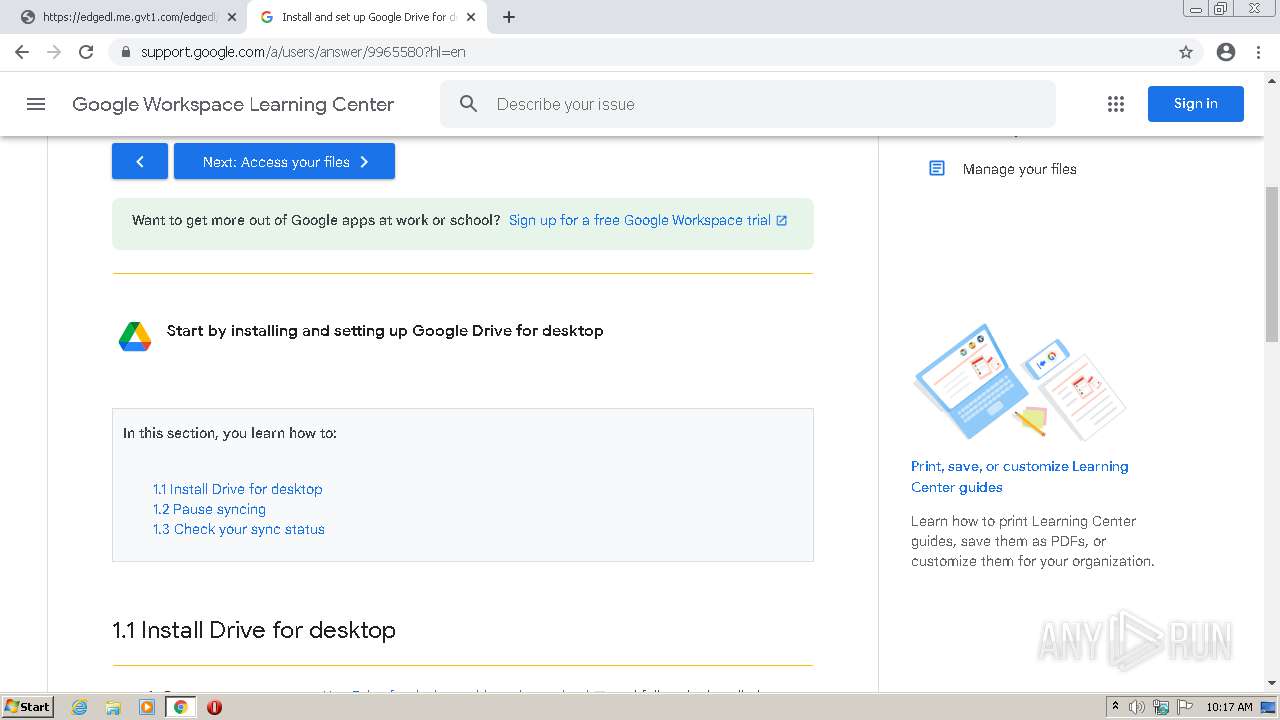1280x720 pixels.
Task: Click the volume icon in system tray
Action: pyautogui.click(x=1137, y=707)
